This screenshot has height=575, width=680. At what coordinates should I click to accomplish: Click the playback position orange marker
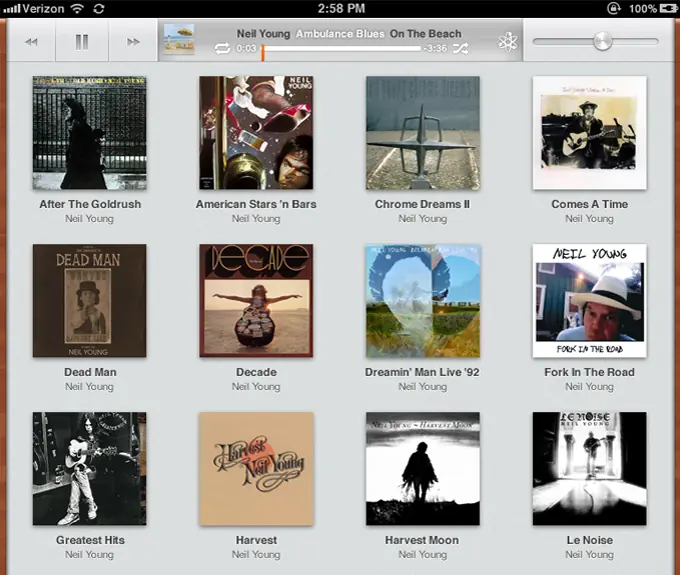pyautogui.click(x=263, y=52)
